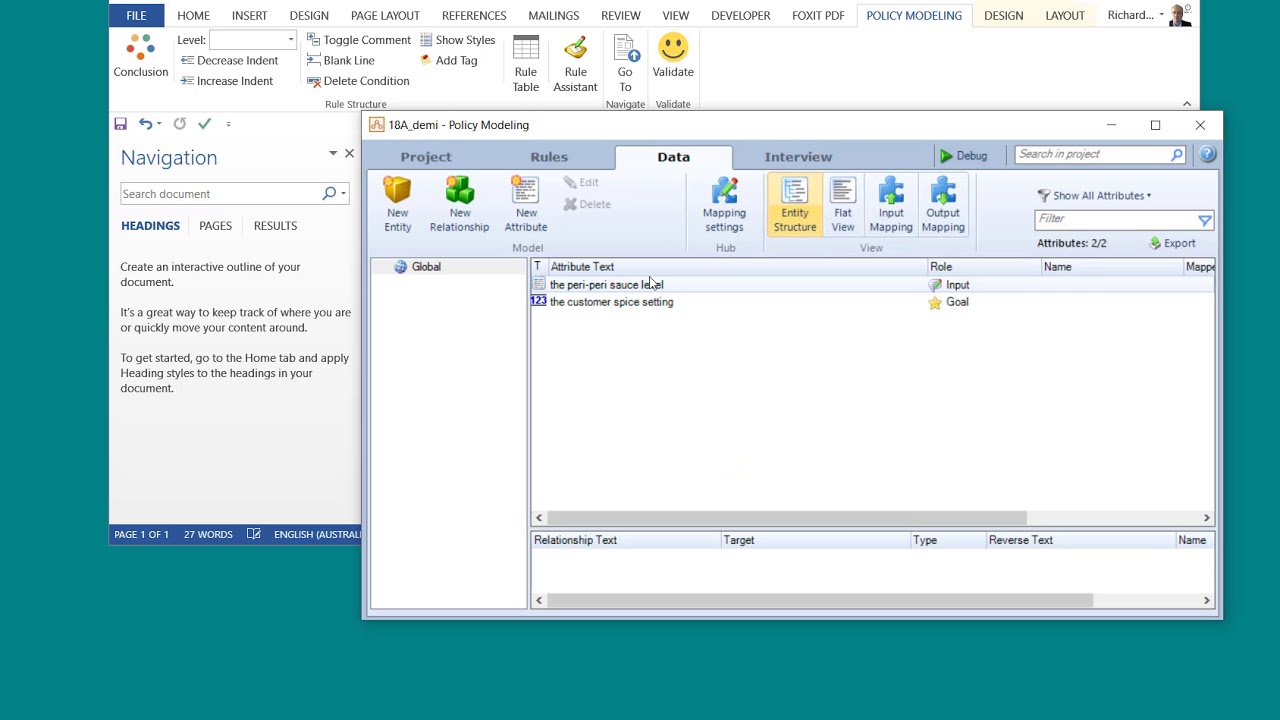1280x720 pixels.
Task: Insert a Blank Line
Action: (x=341, y=60)
